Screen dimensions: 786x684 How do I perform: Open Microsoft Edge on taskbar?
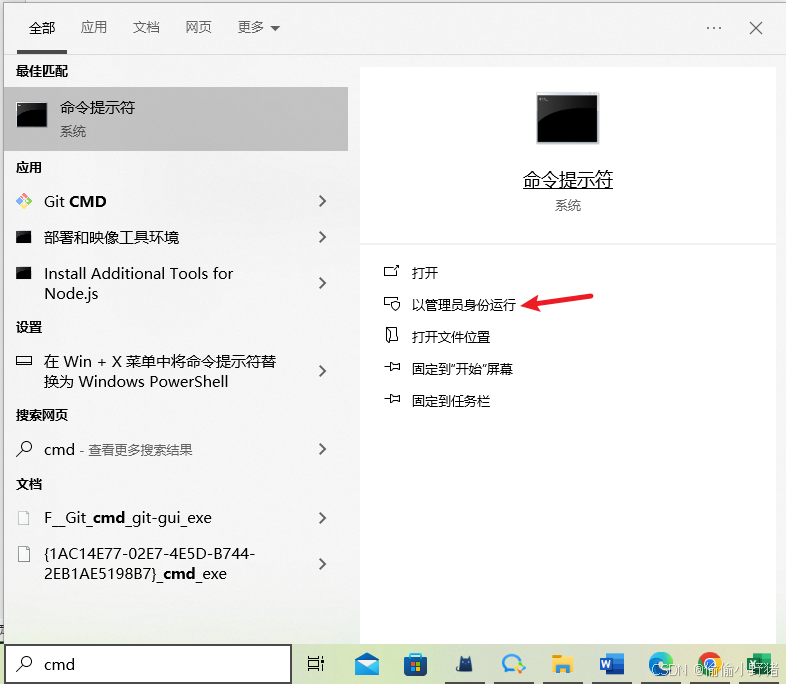[661, 664]
